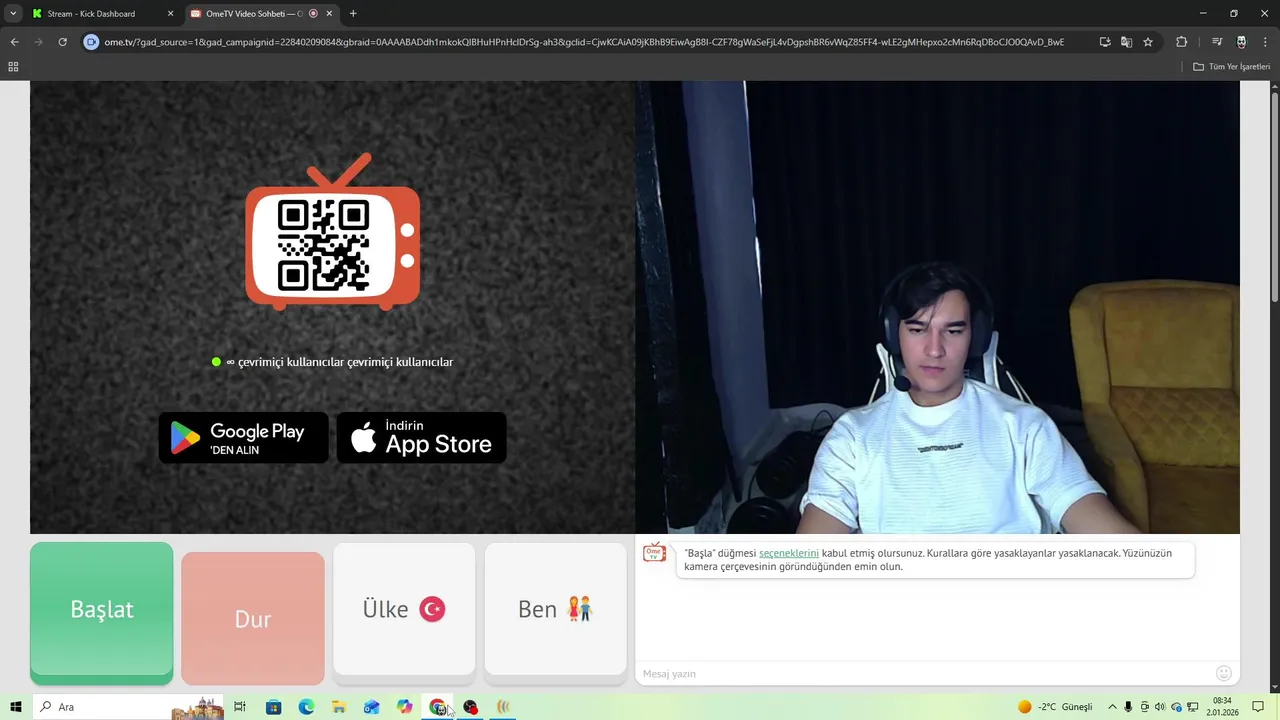Open Microsoft Edge from the taskbar
The width and height of the screenshot is (1280, 720).
point(306,707)
